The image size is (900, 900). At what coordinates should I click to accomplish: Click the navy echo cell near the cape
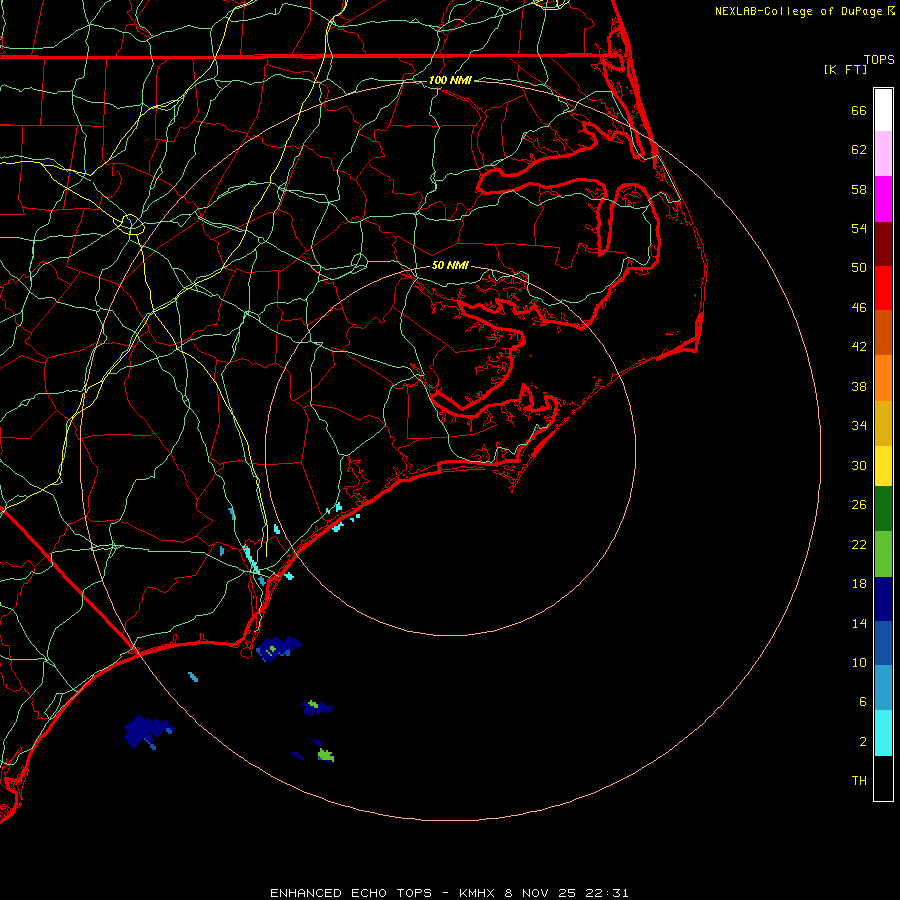tap(278, 648)
